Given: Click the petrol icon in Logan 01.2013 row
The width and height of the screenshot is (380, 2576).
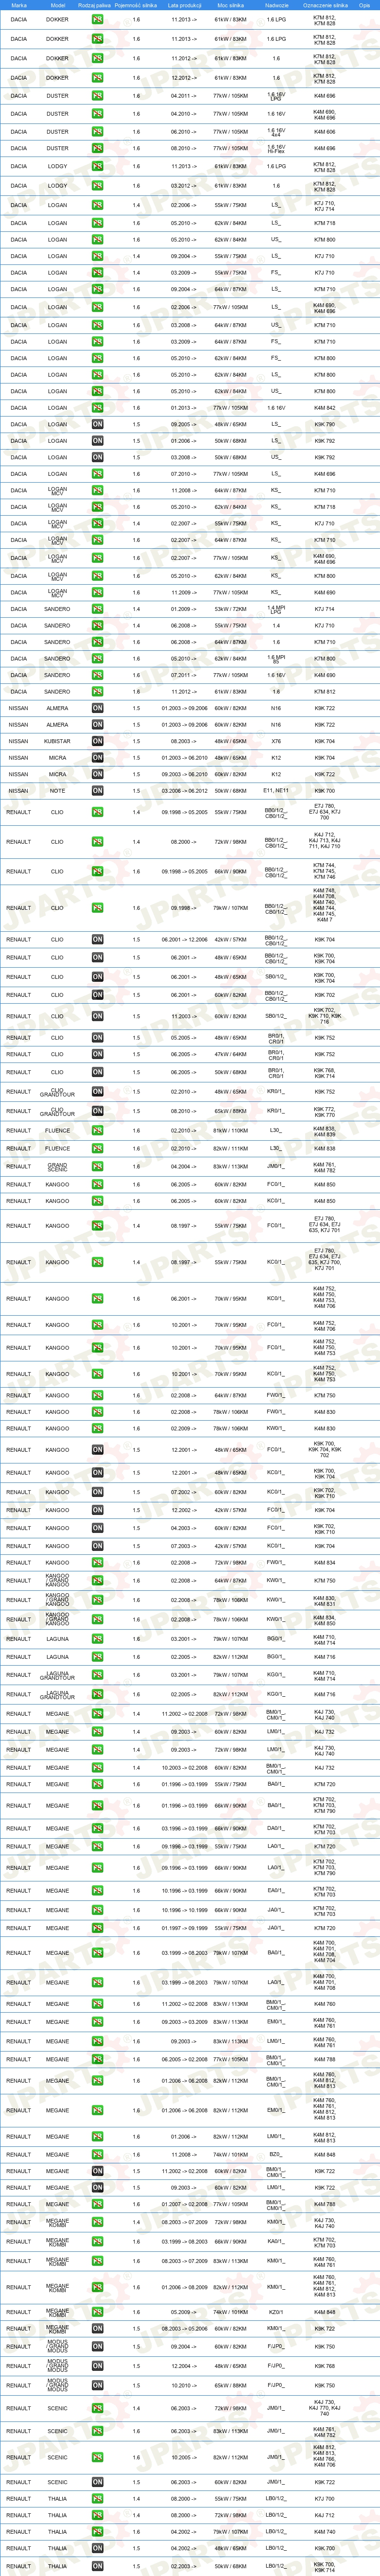Looking at the screenshot, I should tap(97, 408).
